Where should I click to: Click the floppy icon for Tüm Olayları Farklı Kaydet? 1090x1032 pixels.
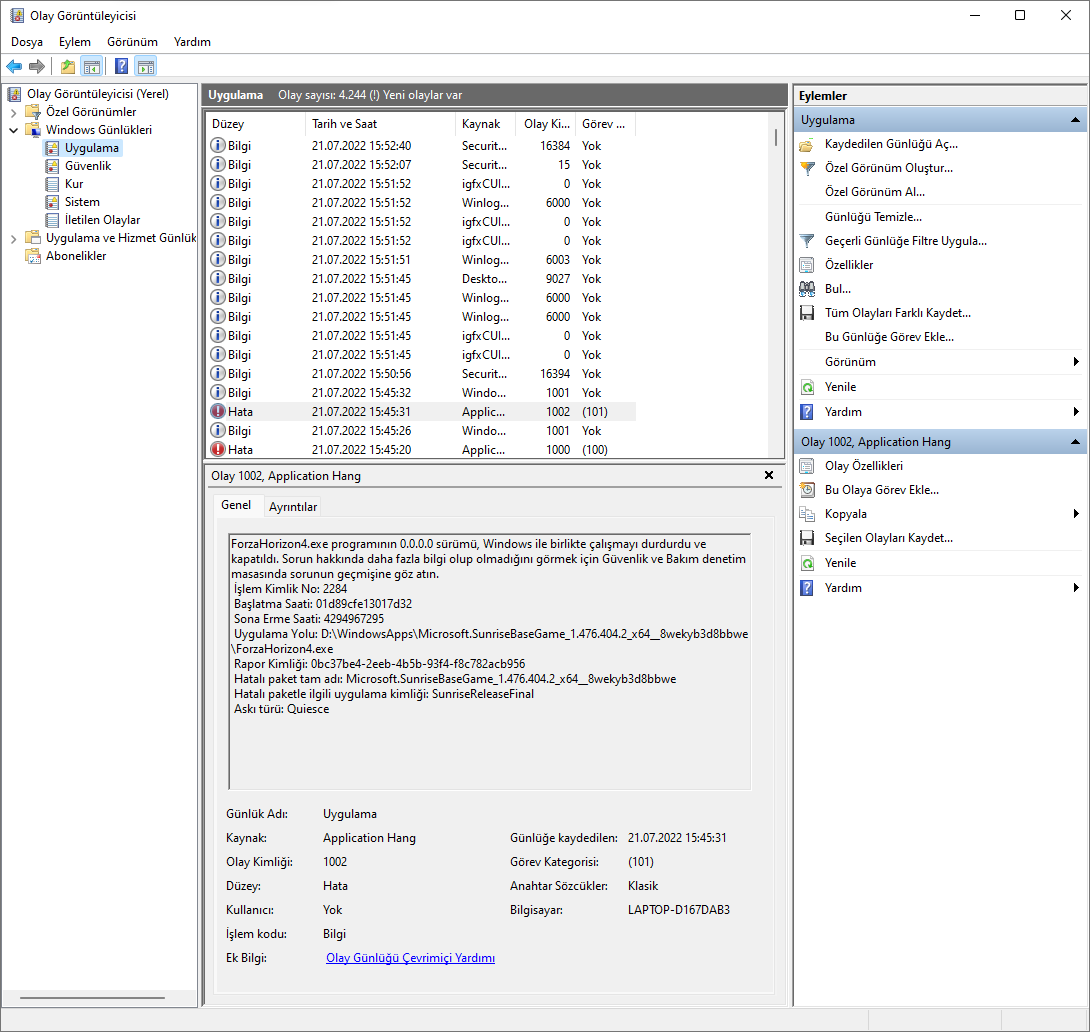pos(807,313)
